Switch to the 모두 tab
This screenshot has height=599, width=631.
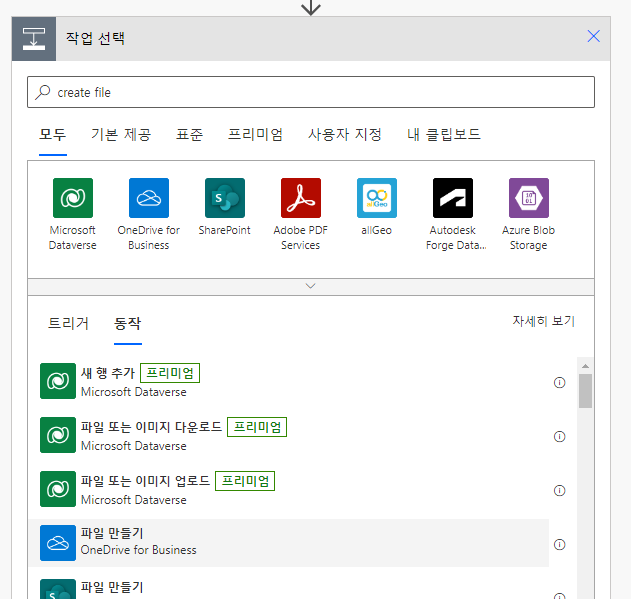(53, 134)
